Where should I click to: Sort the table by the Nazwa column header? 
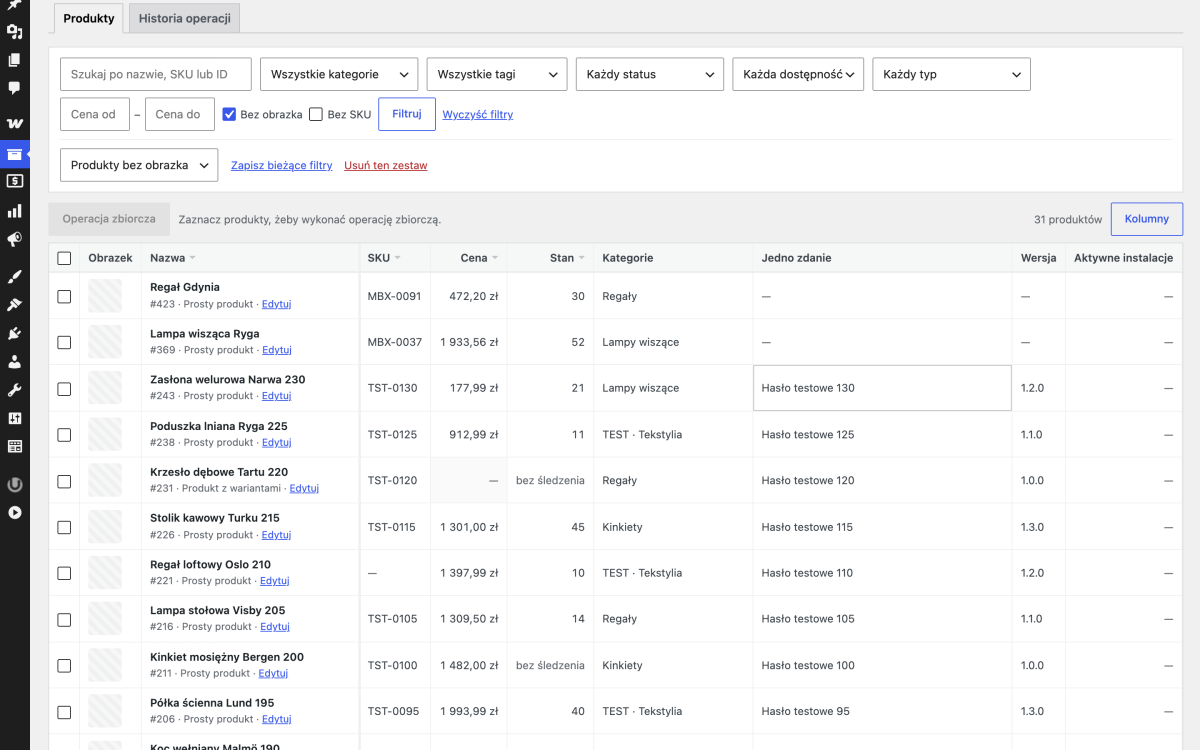[173, 258]
